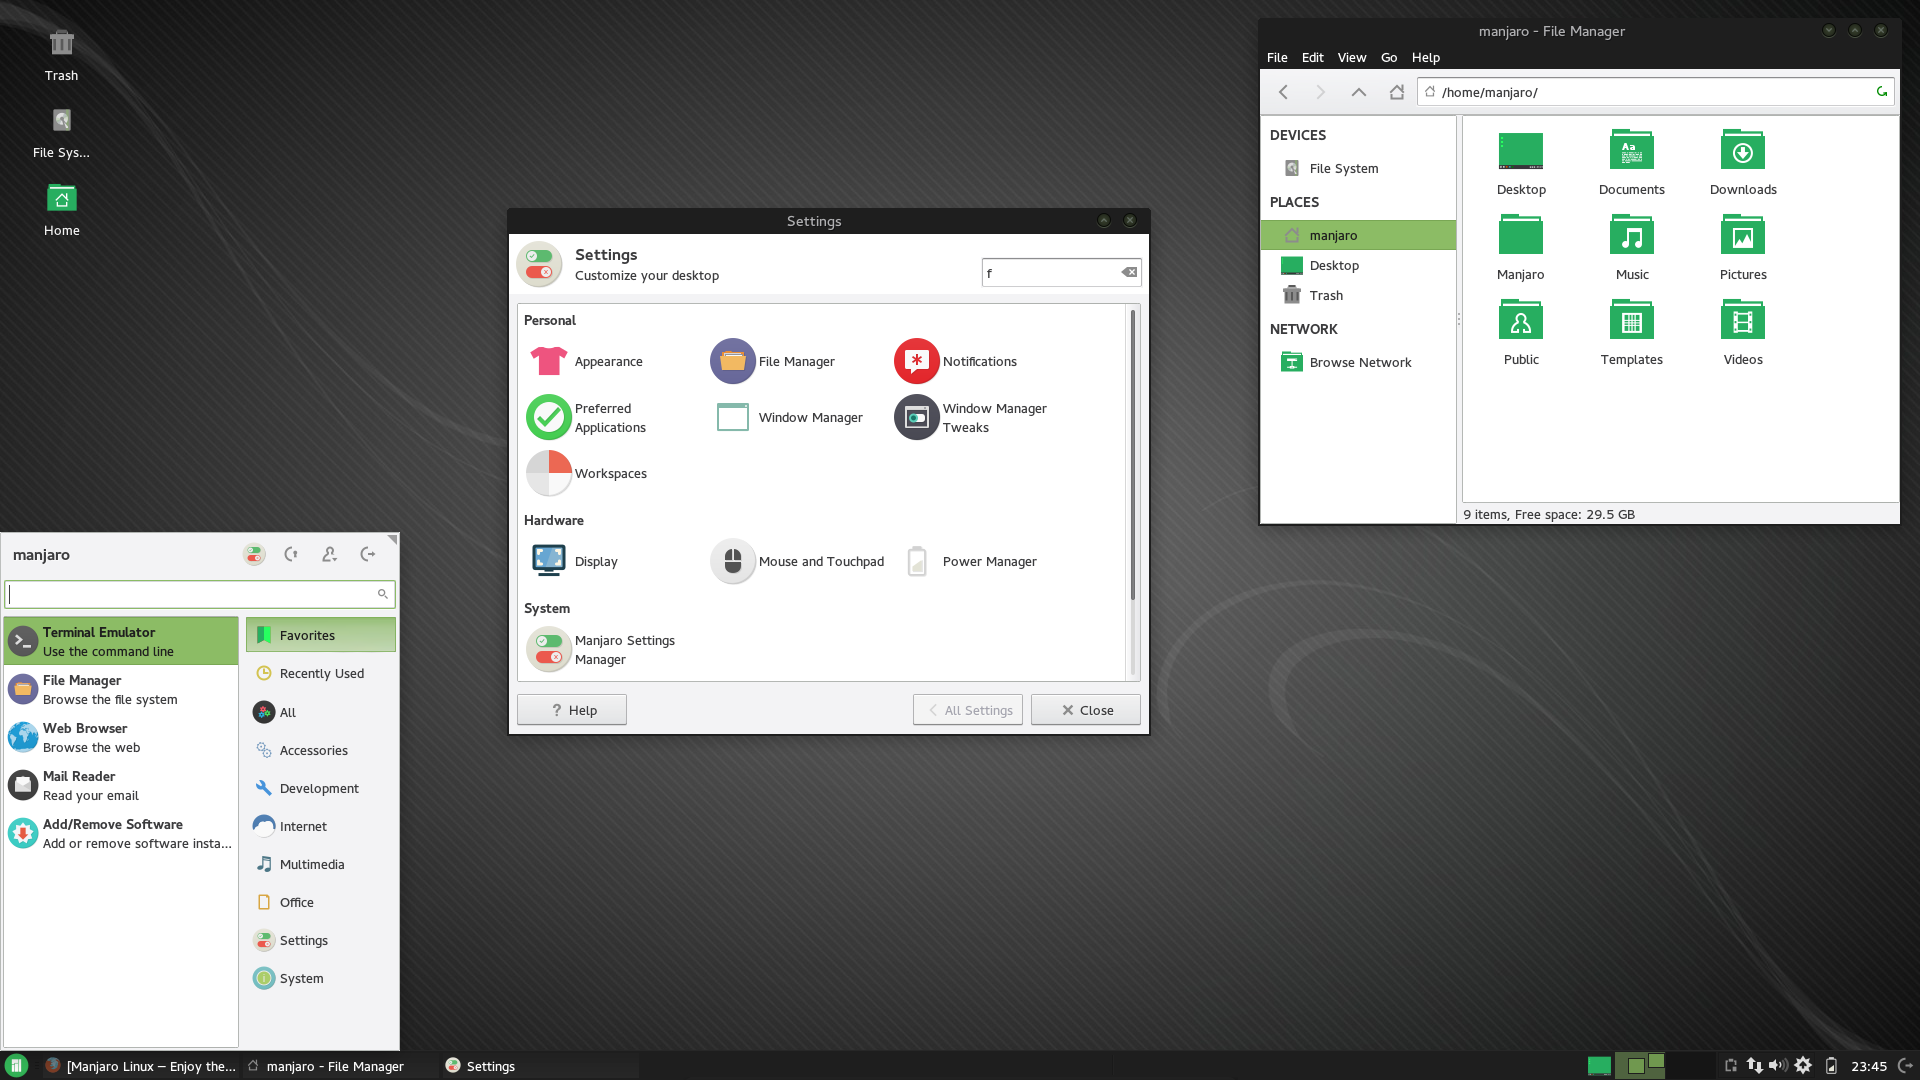Open the Edit menu in File Manager
Viewport: 1920px width, 1080px height.
coord(1312,57)
